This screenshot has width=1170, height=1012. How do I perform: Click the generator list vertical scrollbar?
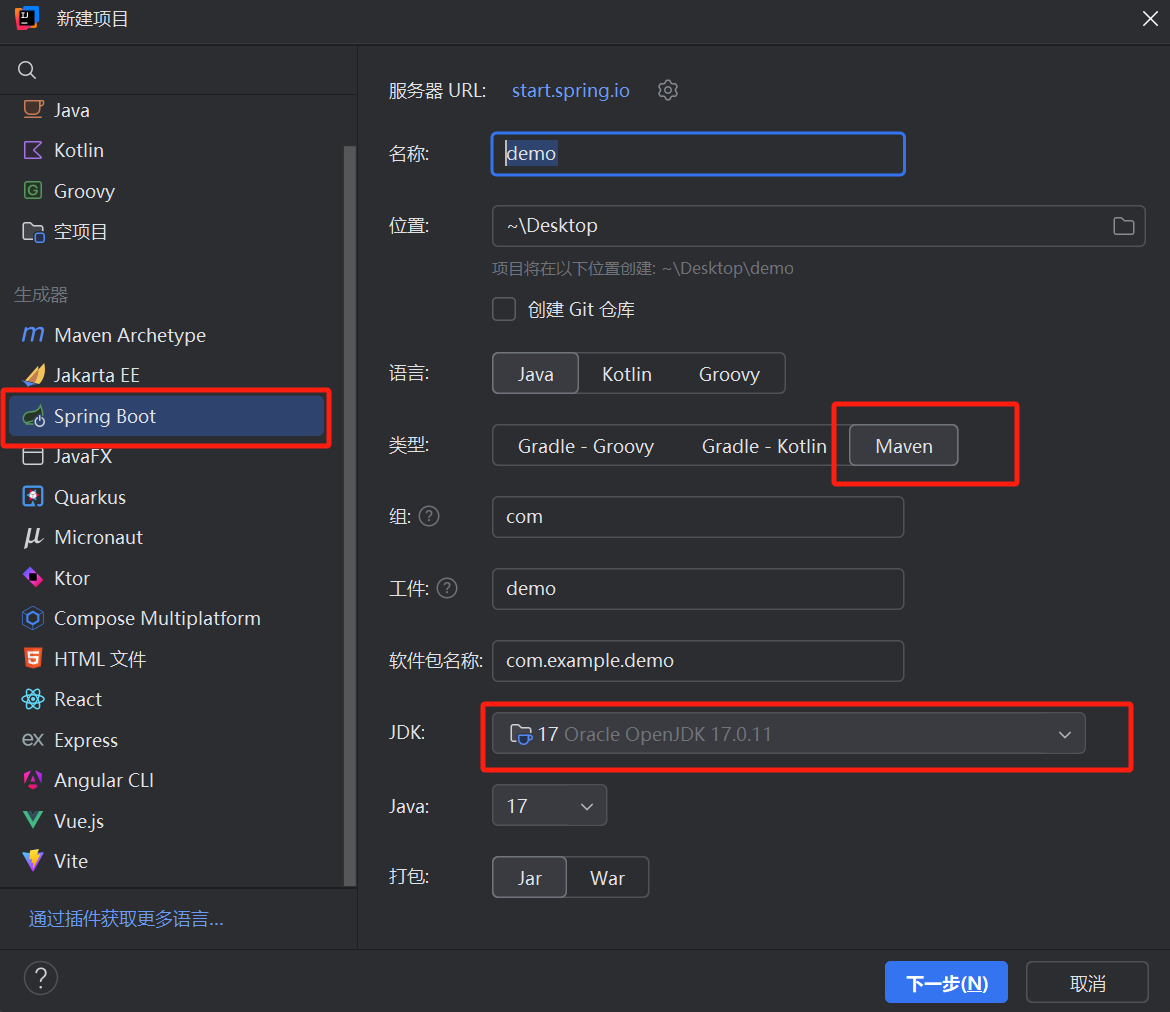coord(349,515)
